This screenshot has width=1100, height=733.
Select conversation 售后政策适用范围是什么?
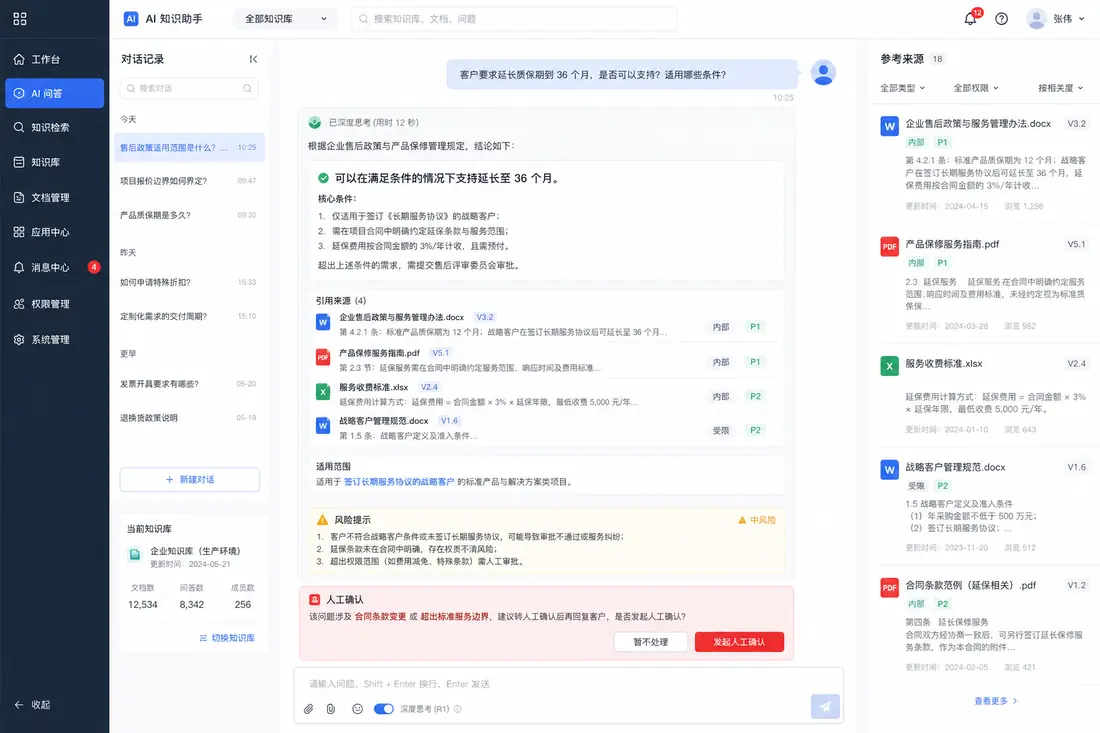pyautogui.click(x=189, y=148)
